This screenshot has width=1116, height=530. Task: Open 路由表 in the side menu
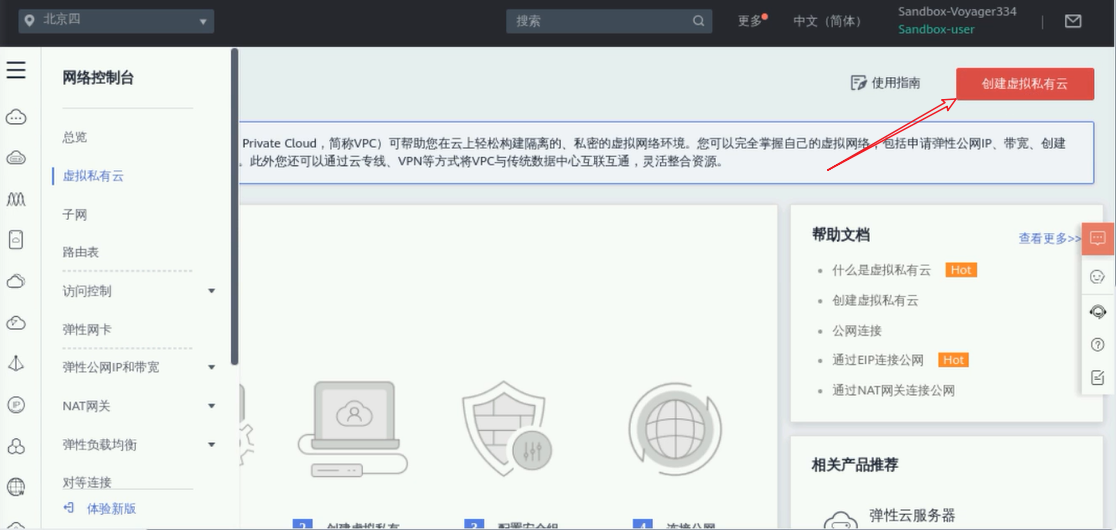click(81, 252)
